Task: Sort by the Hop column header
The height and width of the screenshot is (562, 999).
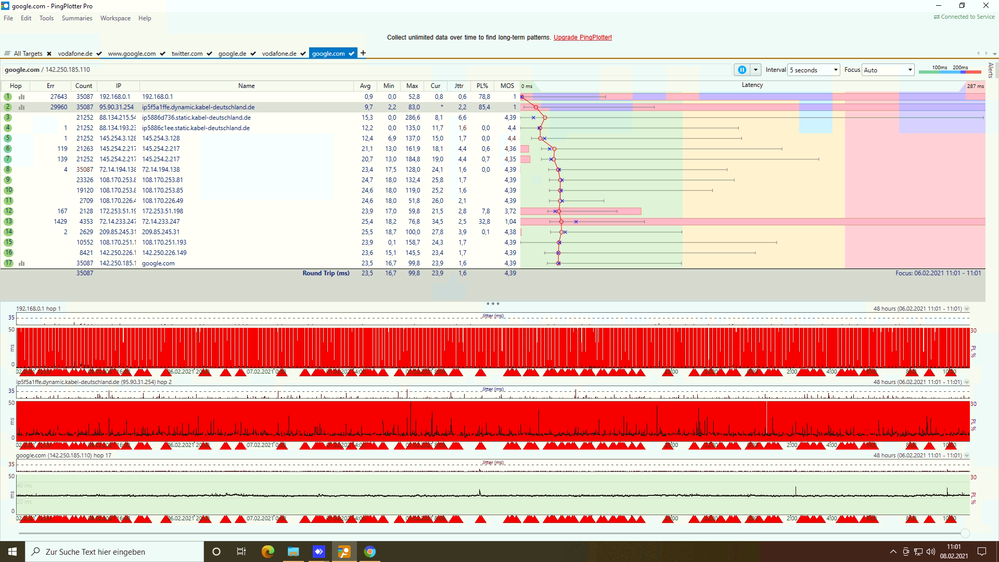Action: tap(15, 86)
